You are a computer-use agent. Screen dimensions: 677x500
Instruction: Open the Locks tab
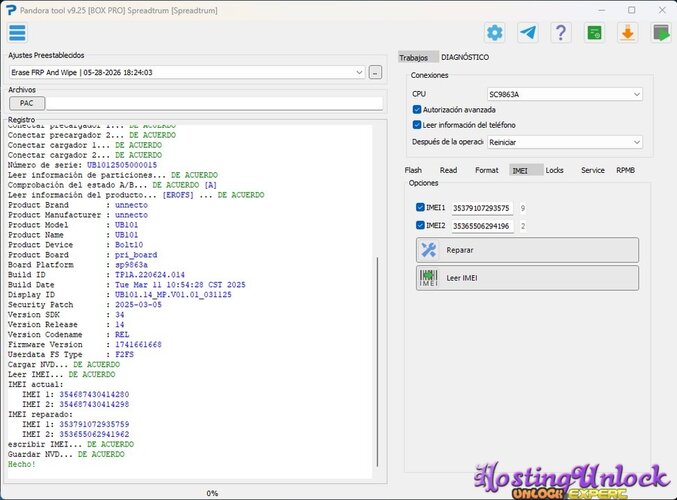[554, 170]
